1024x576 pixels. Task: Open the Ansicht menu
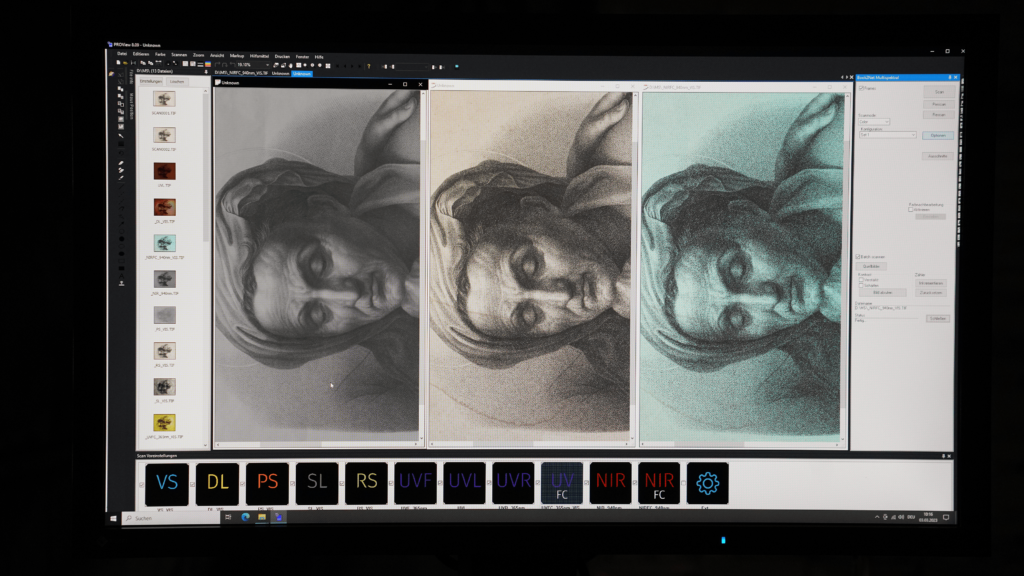click(217, 56)
